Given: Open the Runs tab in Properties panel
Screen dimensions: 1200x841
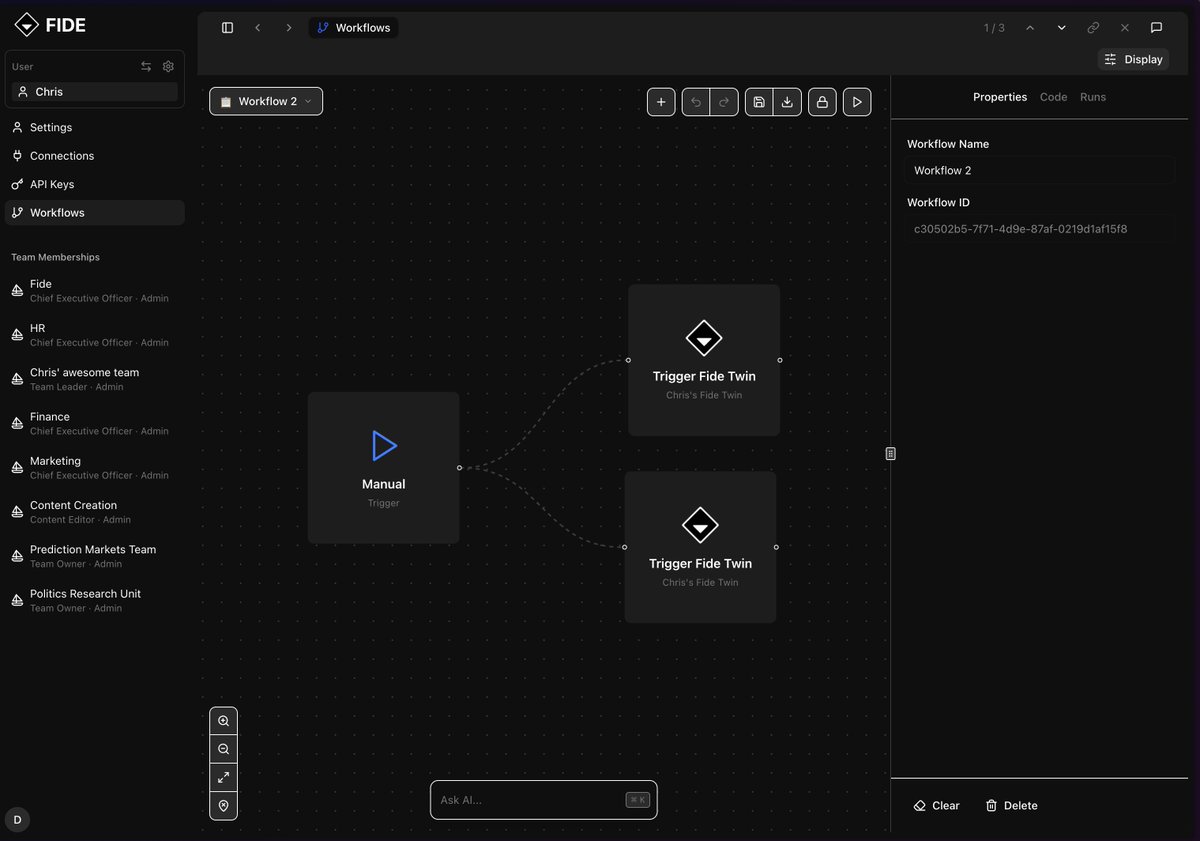Looking at the screenshot, I should point(1092,96).
